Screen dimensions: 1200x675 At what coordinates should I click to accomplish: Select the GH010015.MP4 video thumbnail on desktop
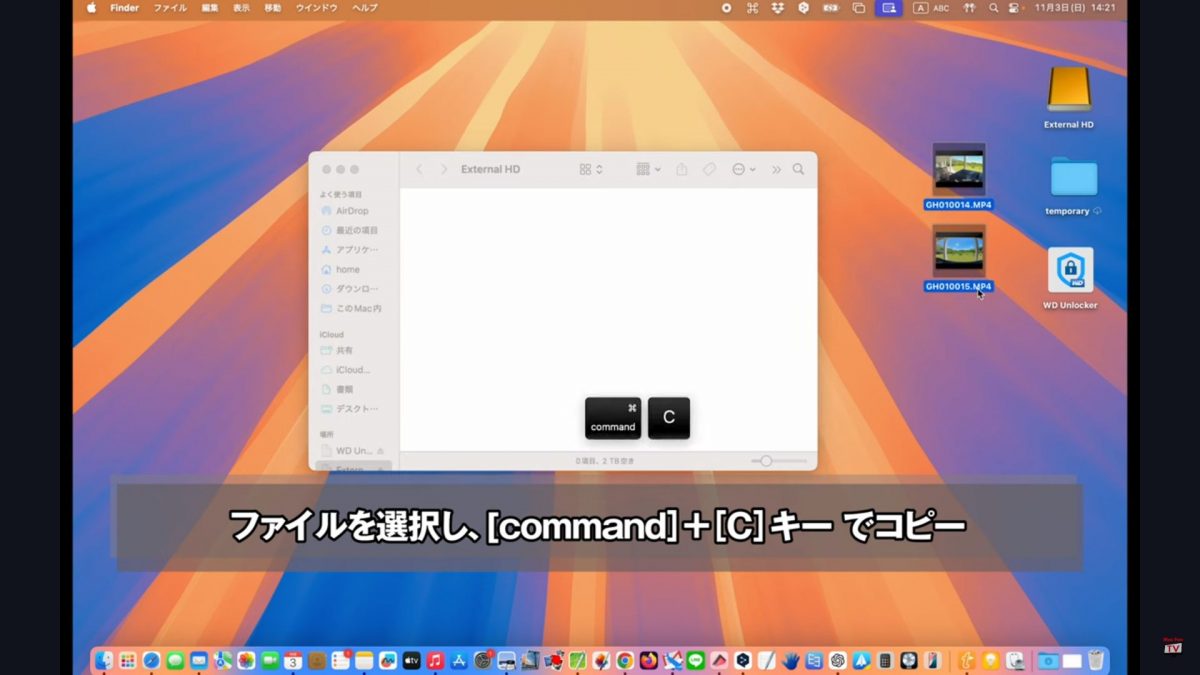click(959, 251)
